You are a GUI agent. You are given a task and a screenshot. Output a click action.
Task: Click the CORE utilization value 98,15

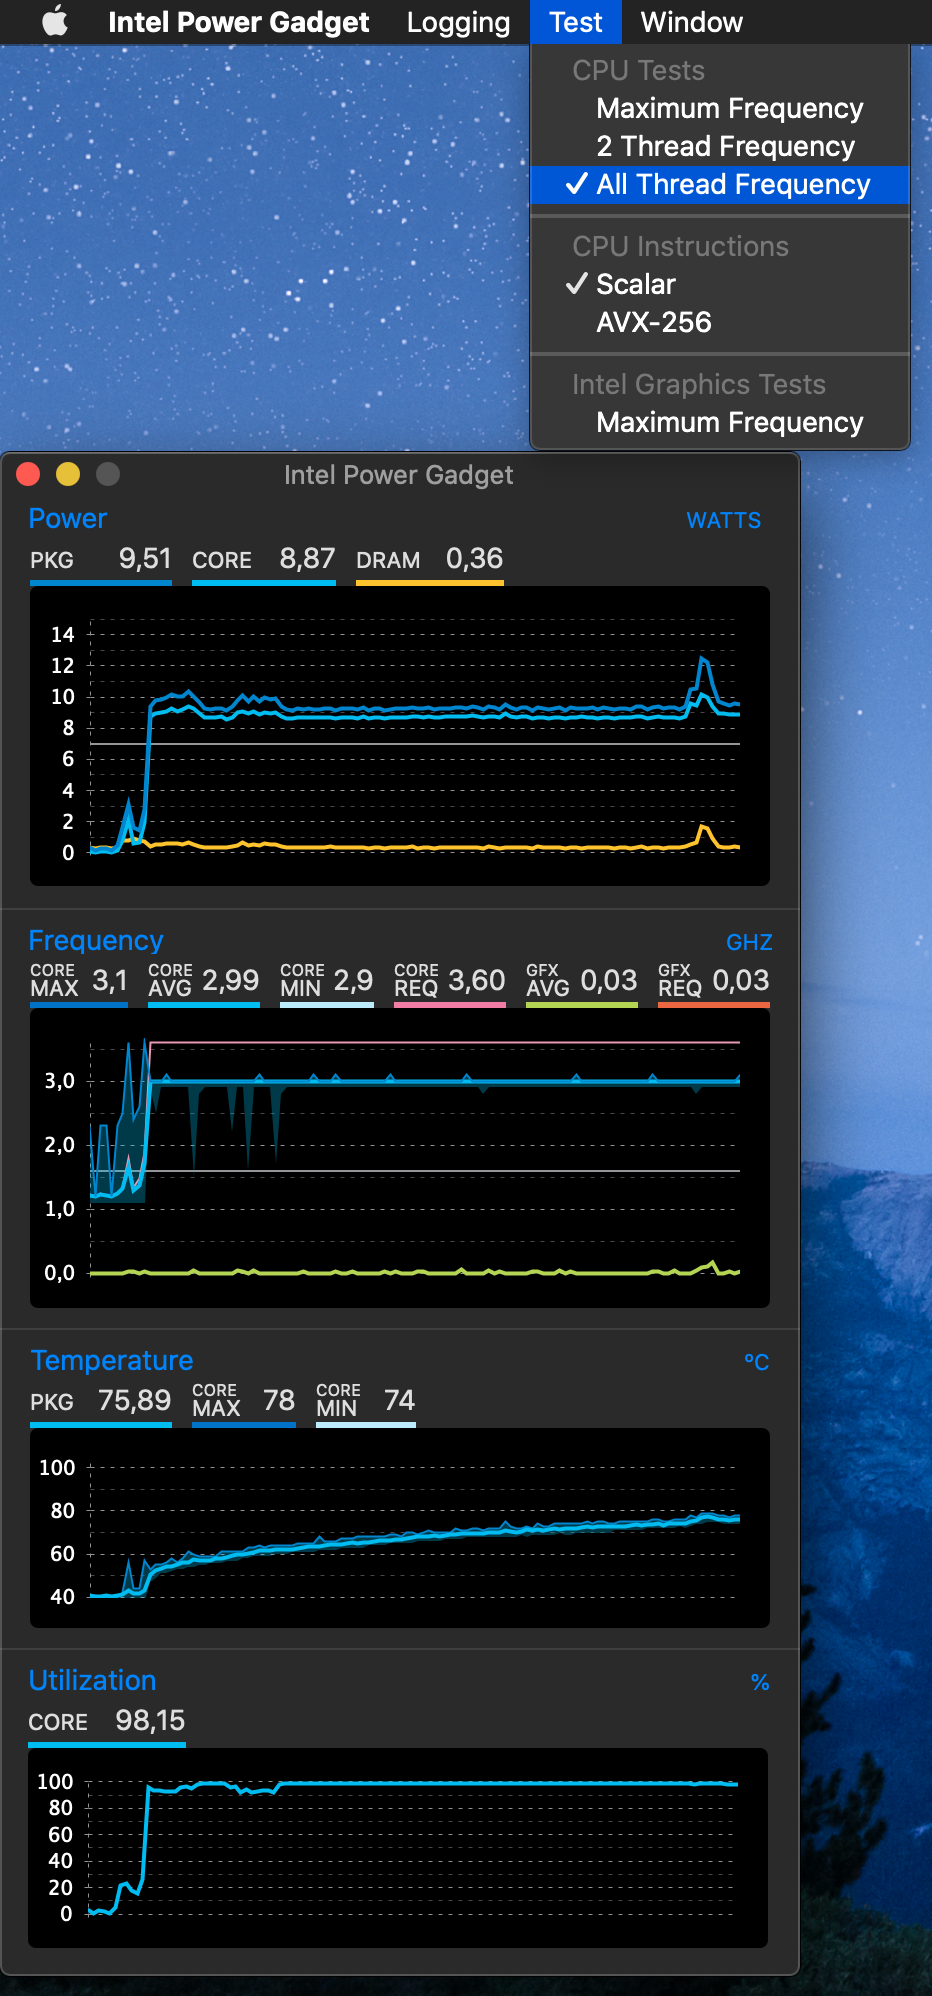tap(150, 1720)
